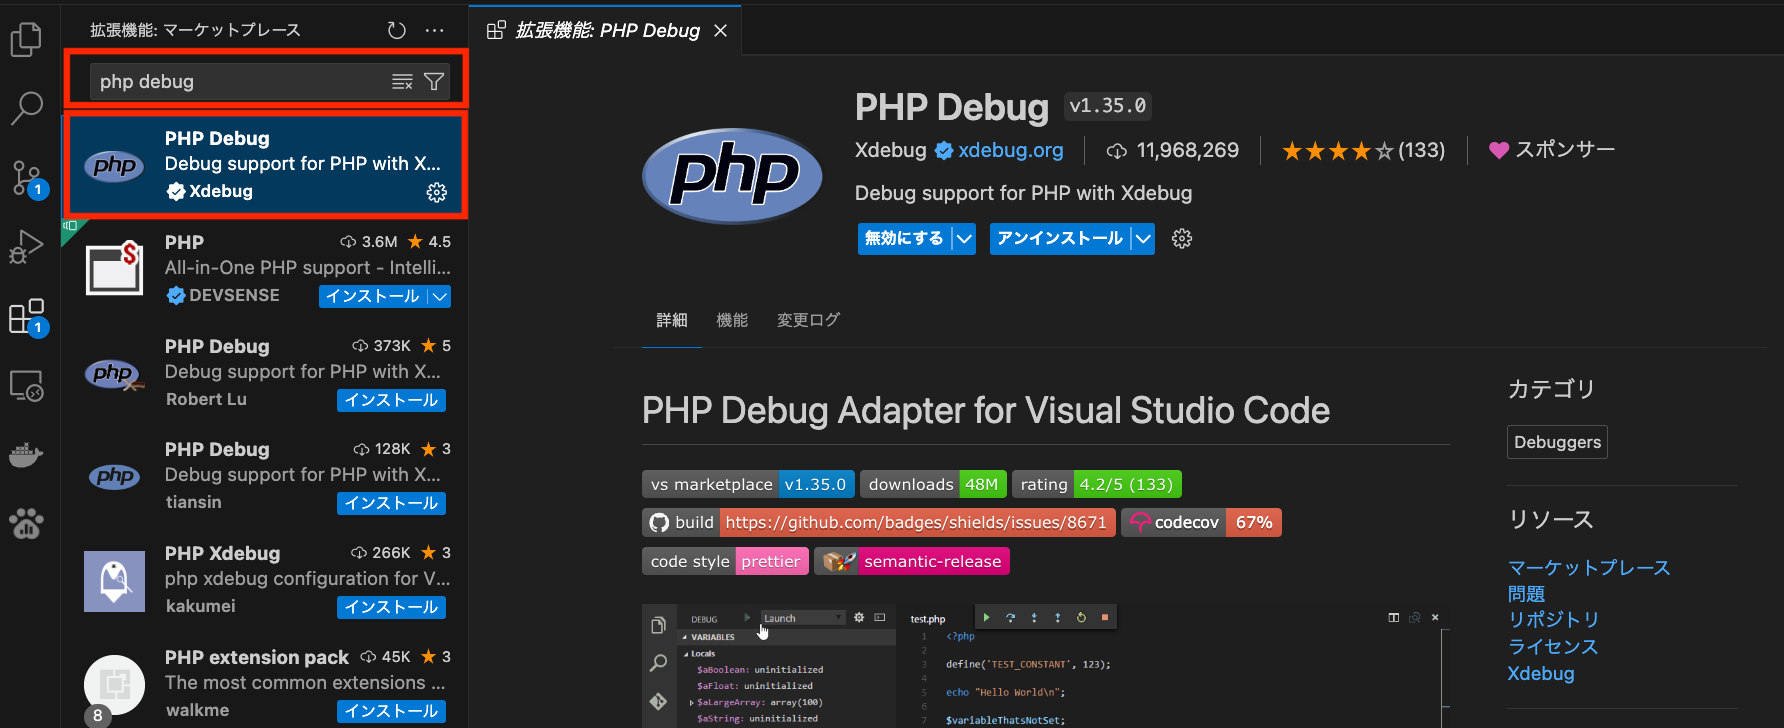This screenshot has width=1784, height=728.
Task: Open Source Control view in activity bar
Action: 27,179
